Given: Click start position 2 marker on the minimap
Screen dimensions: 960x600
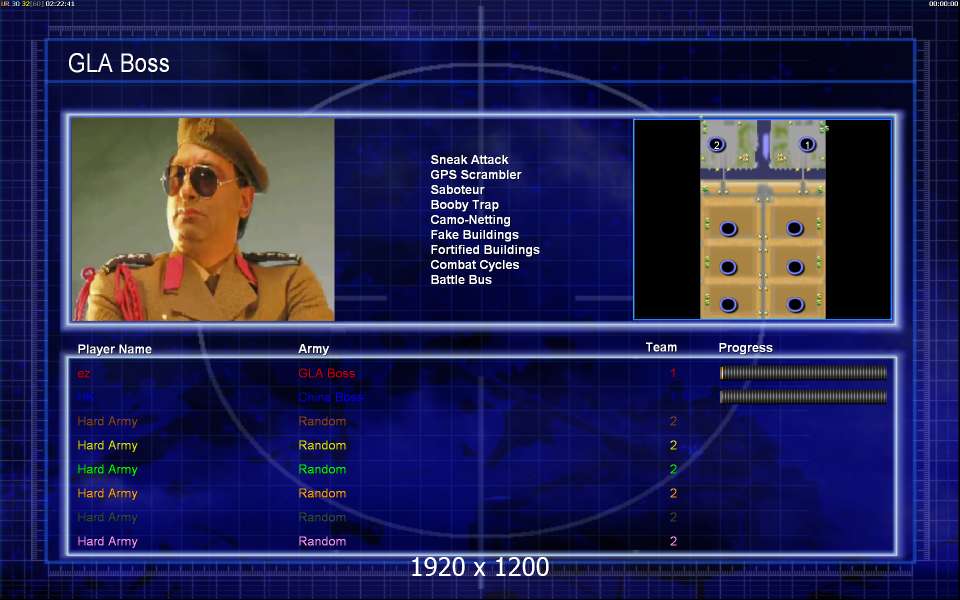Looking at the screenshot, I should coord(716,145).
